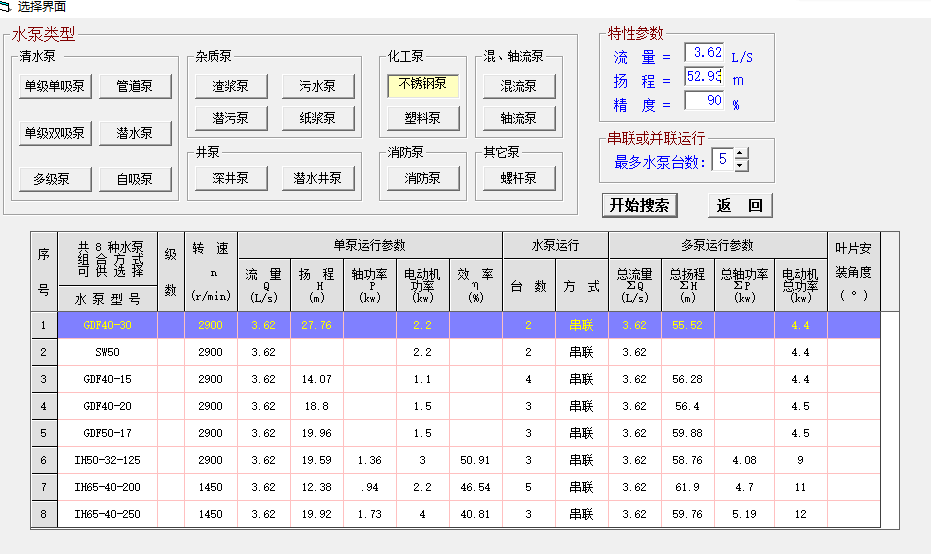Click the 59.88 total head cell

[x=688, y=433]
